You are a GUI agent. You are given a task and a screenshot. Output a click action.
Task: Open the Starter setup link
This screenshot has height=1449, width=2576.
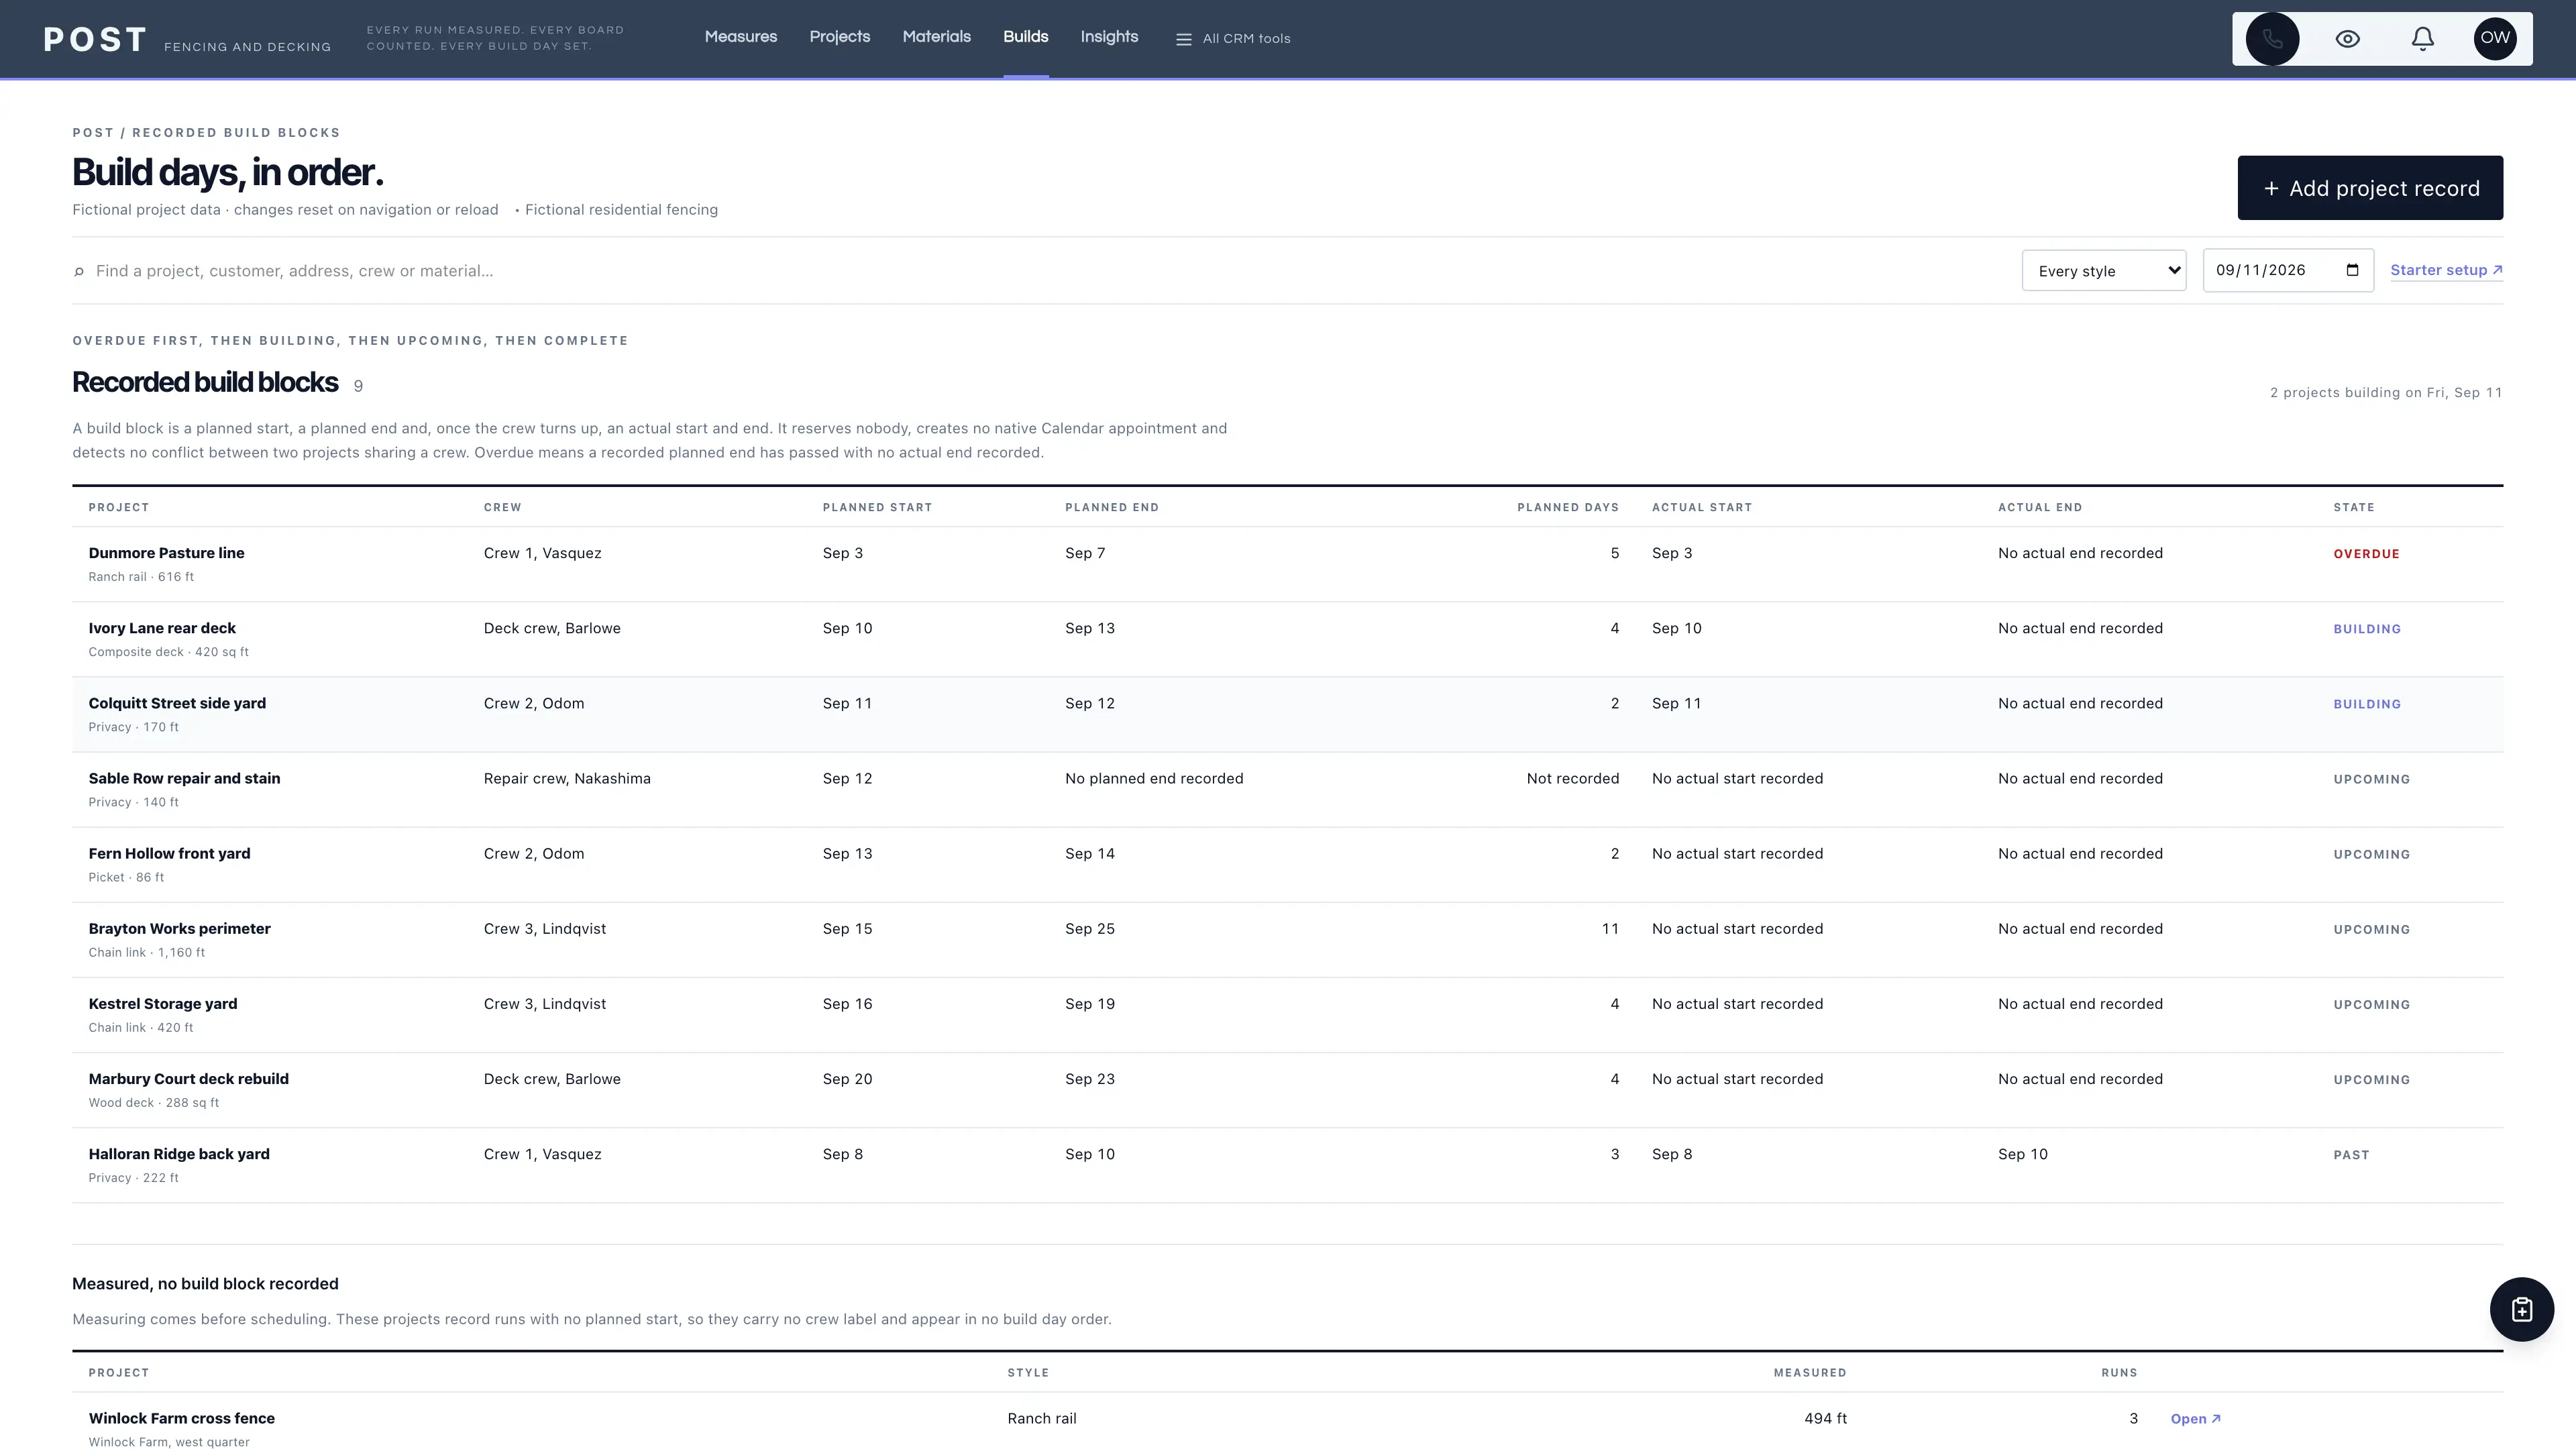[x=2446, y=270]
